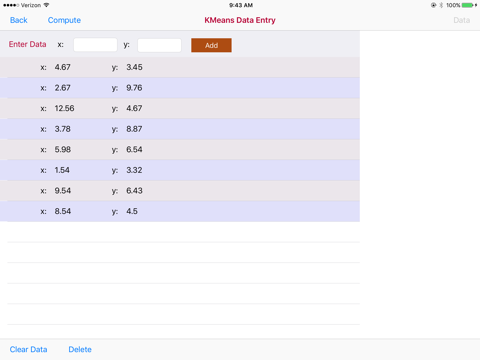Tap the Wi-Fi icon in status bar

coord(46,5)
